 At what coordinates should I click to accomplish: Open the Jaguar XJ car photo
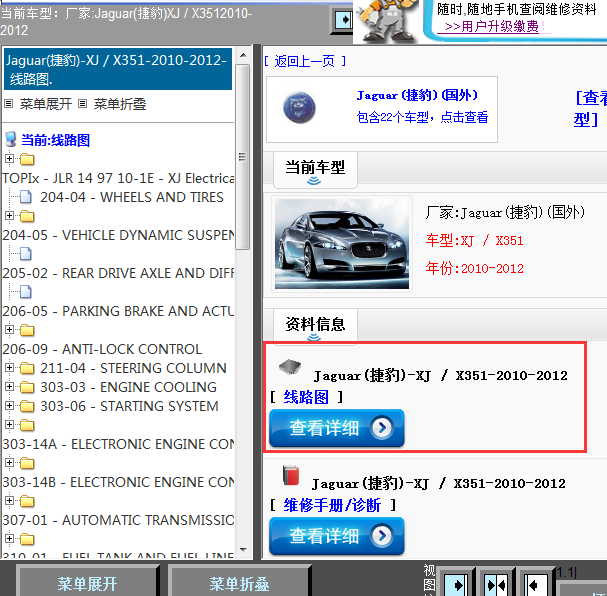pyautogui.click(x=341, y=244)
